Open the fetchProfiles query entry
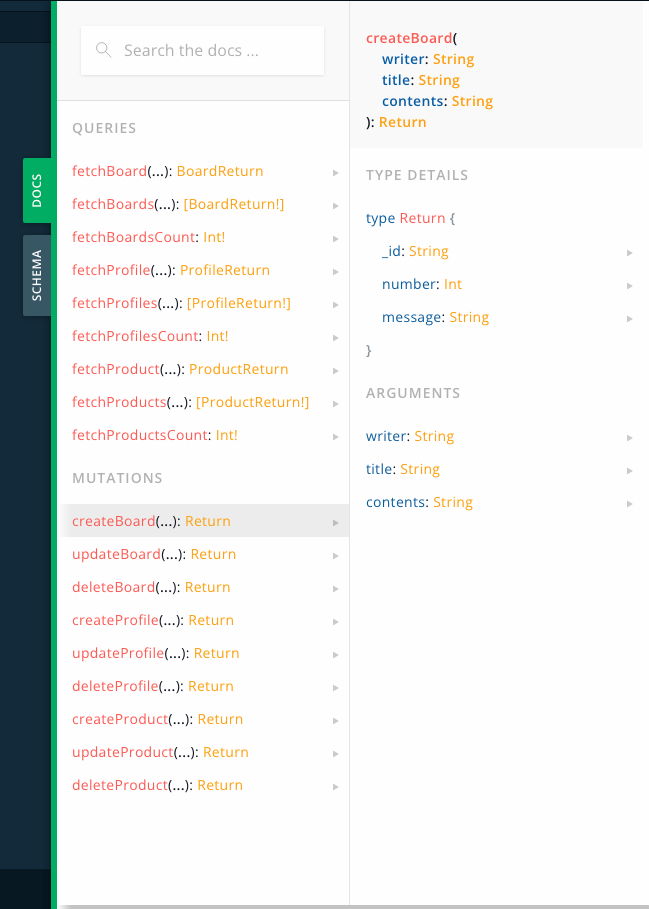 tap(205, 304)
